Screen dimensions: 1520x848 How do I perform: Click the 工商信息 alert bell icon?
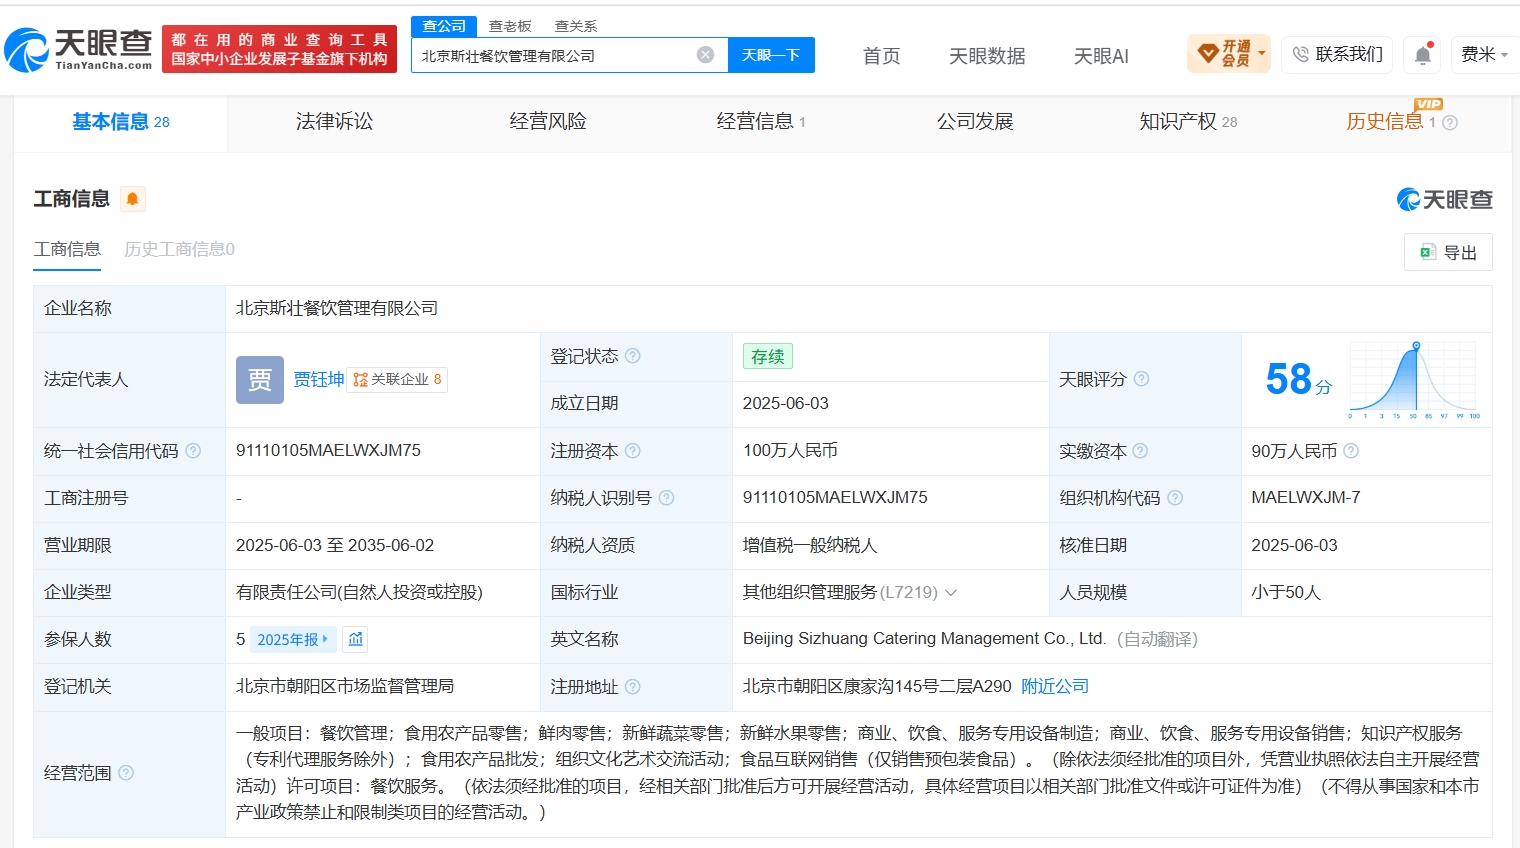pyautogui.click(x=132, y=199)
